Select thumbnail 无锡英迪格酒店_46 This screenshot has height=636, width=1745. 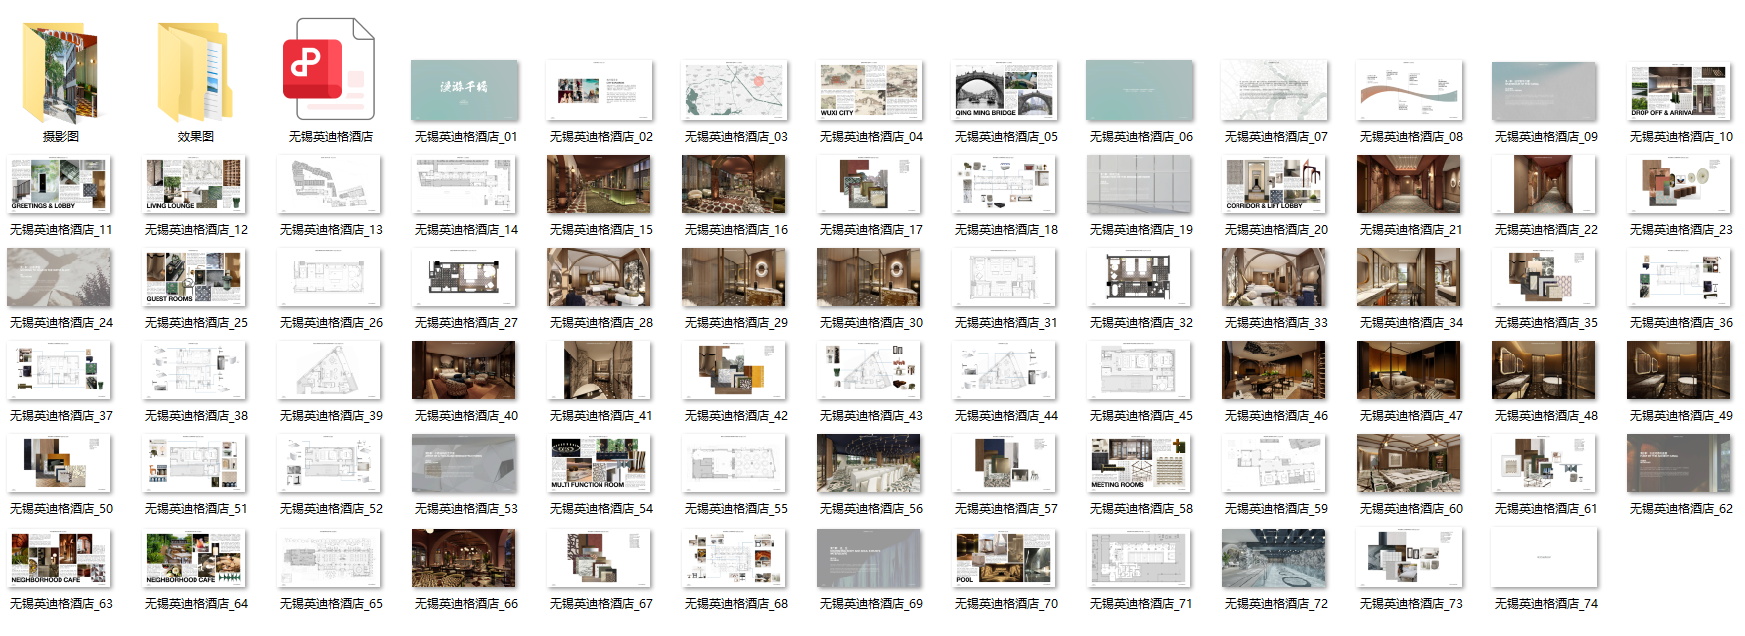(1275, 370)
